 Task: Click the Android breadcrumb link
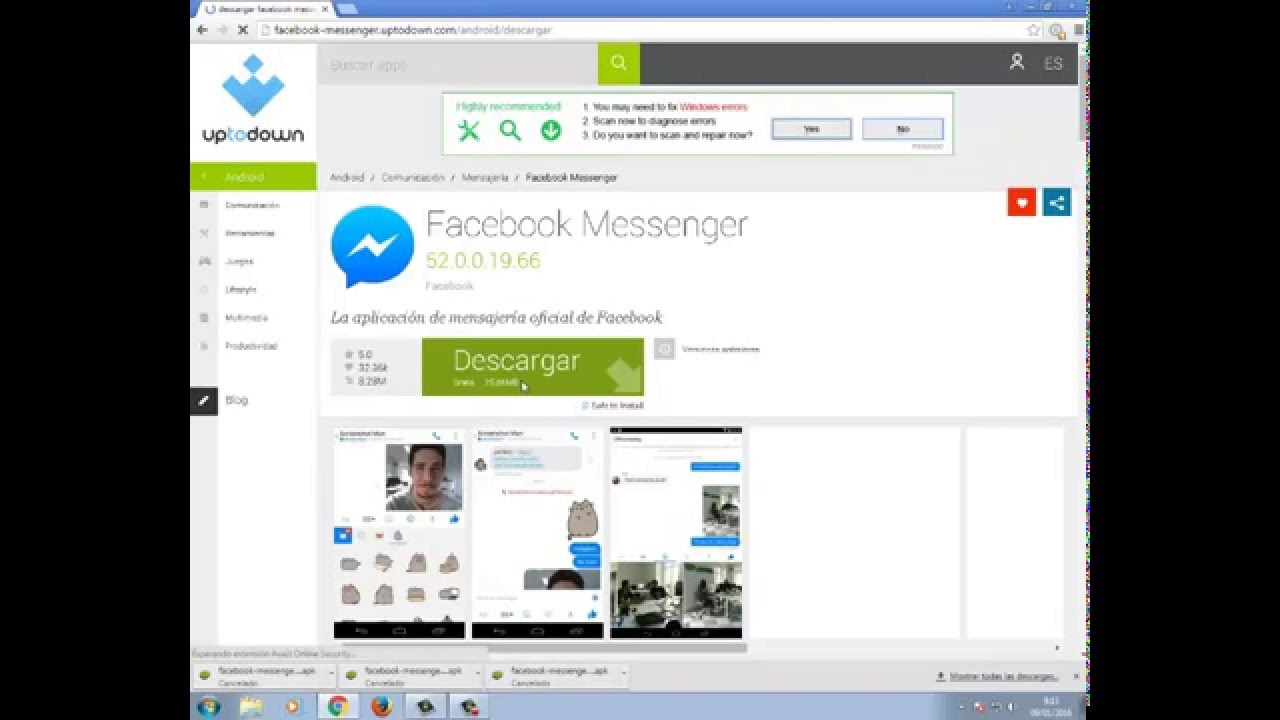coord(347,177)
